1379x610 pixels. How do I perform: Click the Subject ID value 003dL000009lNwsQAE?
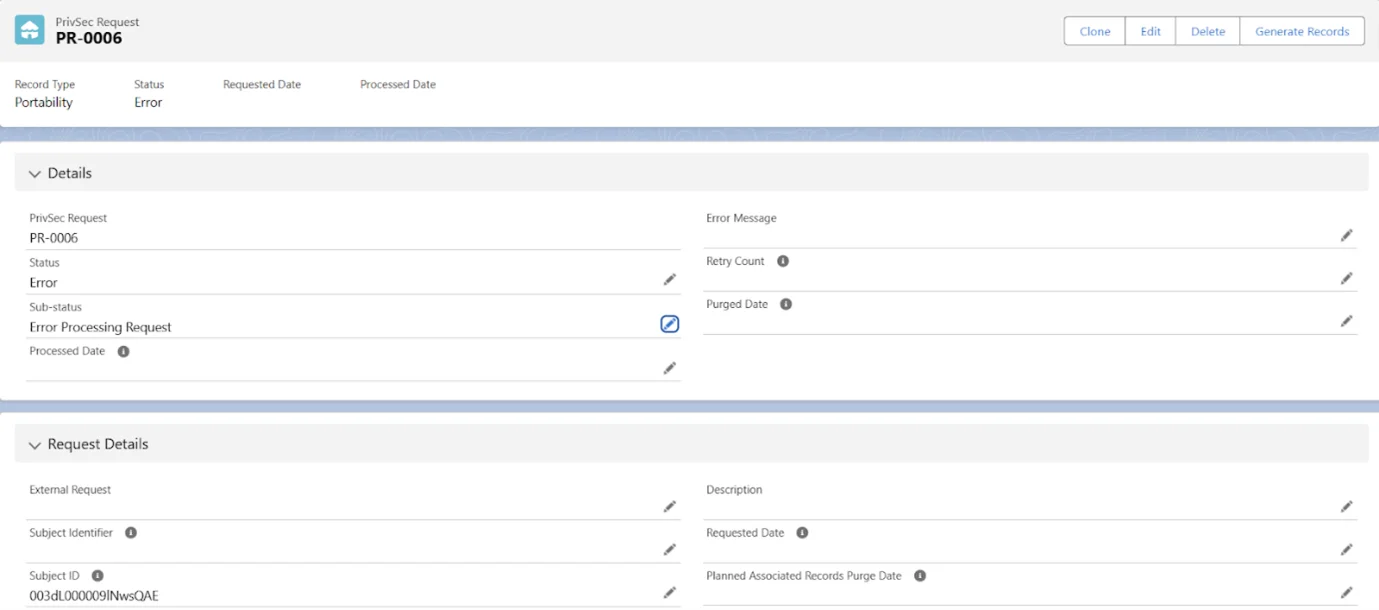[x=94, y=596]
